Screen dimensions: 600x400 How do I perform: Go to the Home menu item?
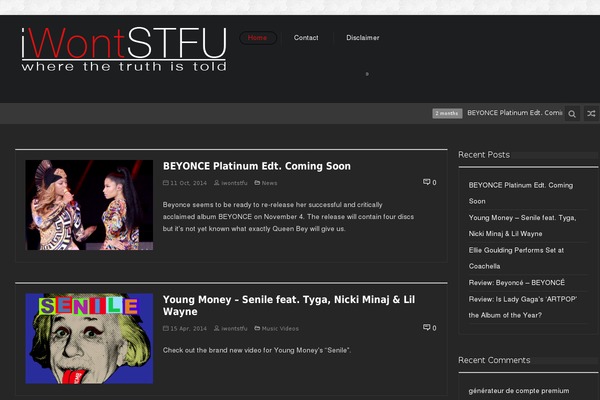[258, 38]
